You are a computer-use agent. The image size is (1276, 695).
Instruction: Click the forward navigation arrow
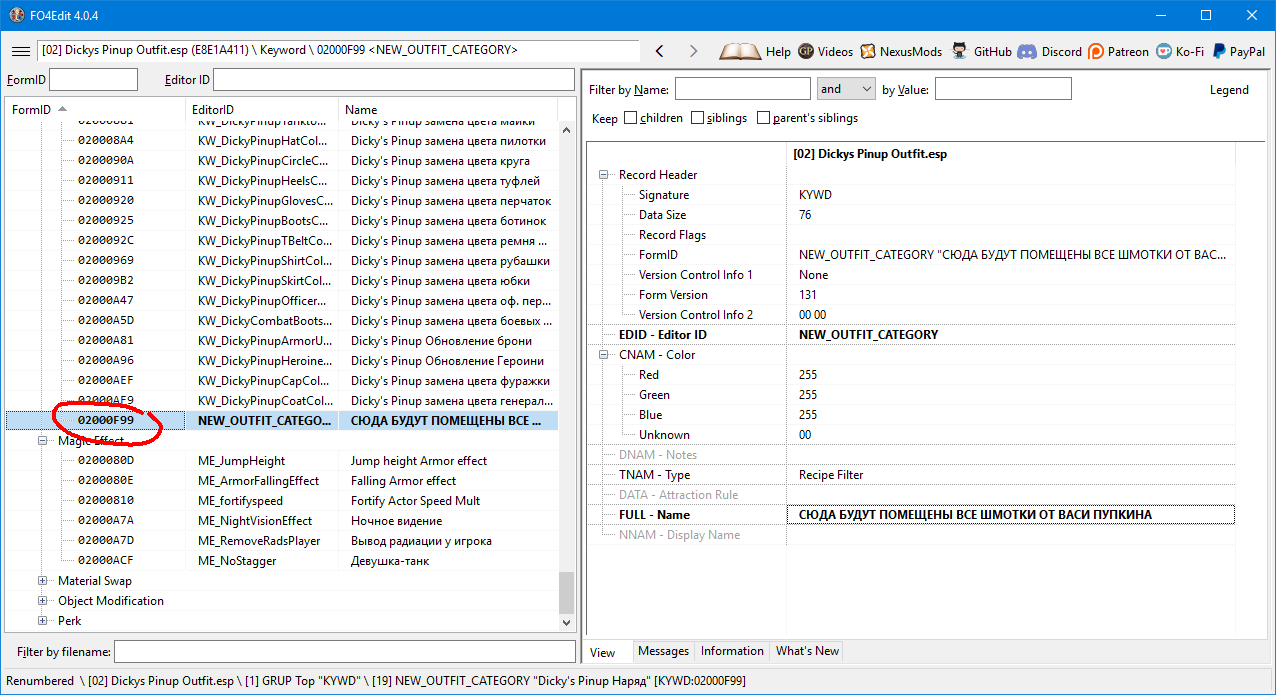693,51
